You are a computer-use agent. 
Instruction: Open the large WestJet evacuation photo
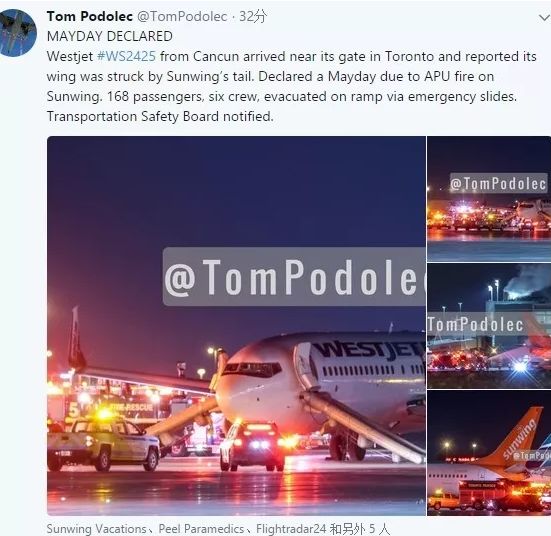click(x=236, y=326)
